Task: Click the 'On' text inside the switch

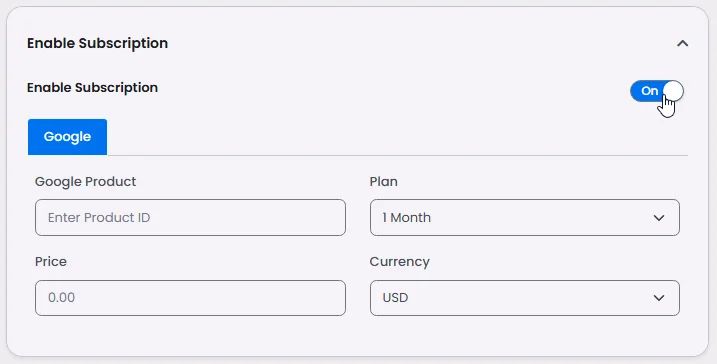Action: pyautogui.click(x=649, y=91)
